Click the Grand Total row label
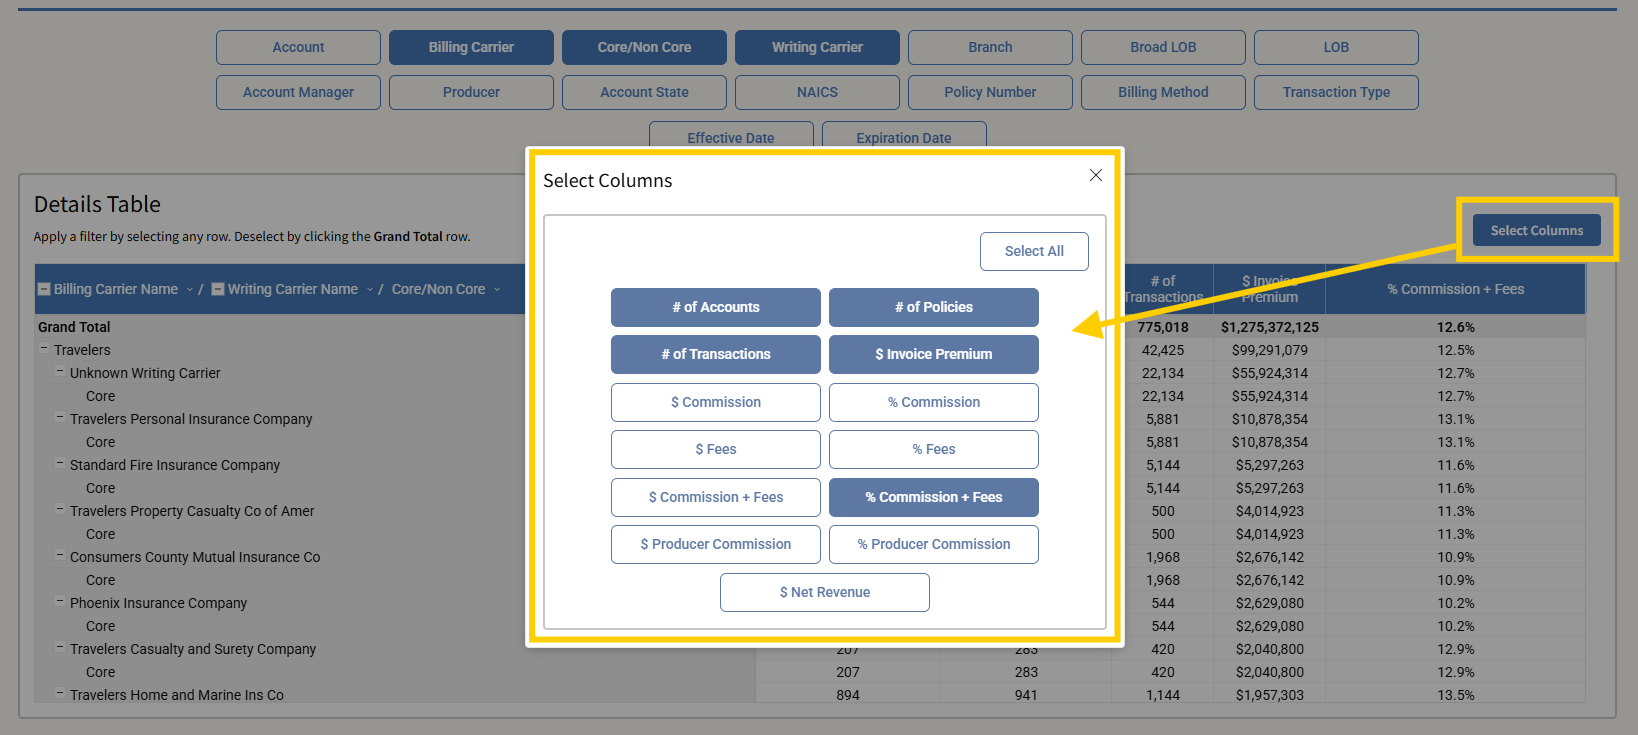The width and height of the screenshot is (1638, 735). tap(74, 327)
